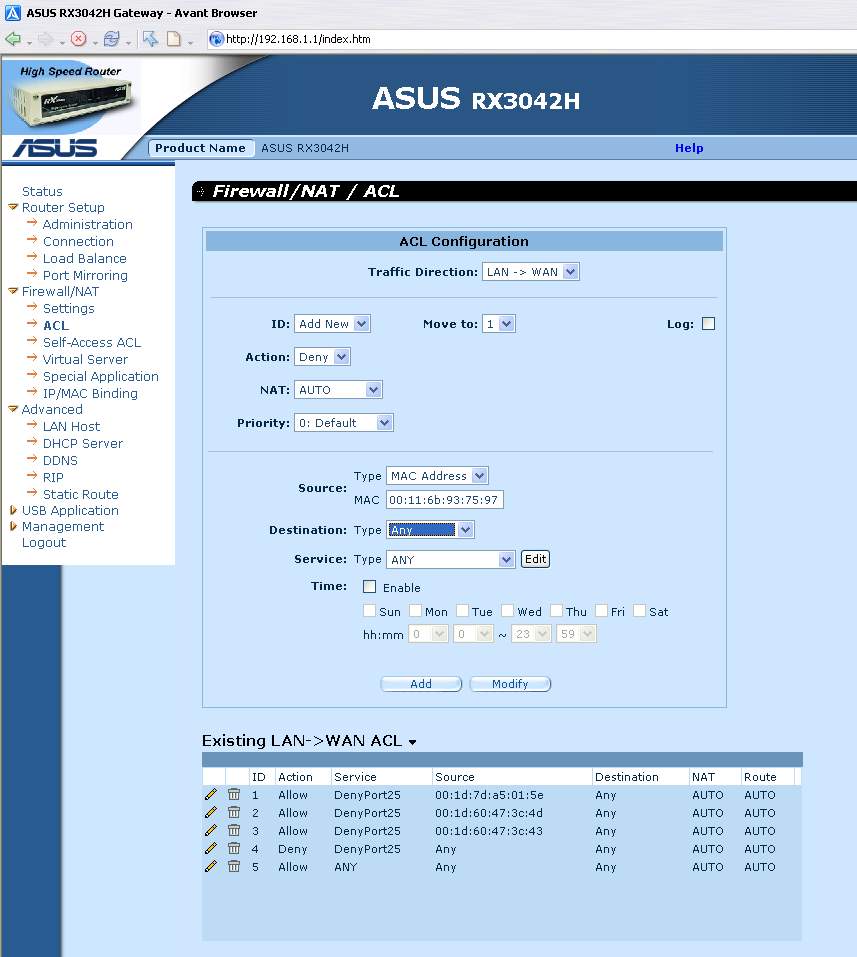The width and height of the screenshot is (857, 957).
Task: Open the Move to dropdown
Action: coord(499,323)
